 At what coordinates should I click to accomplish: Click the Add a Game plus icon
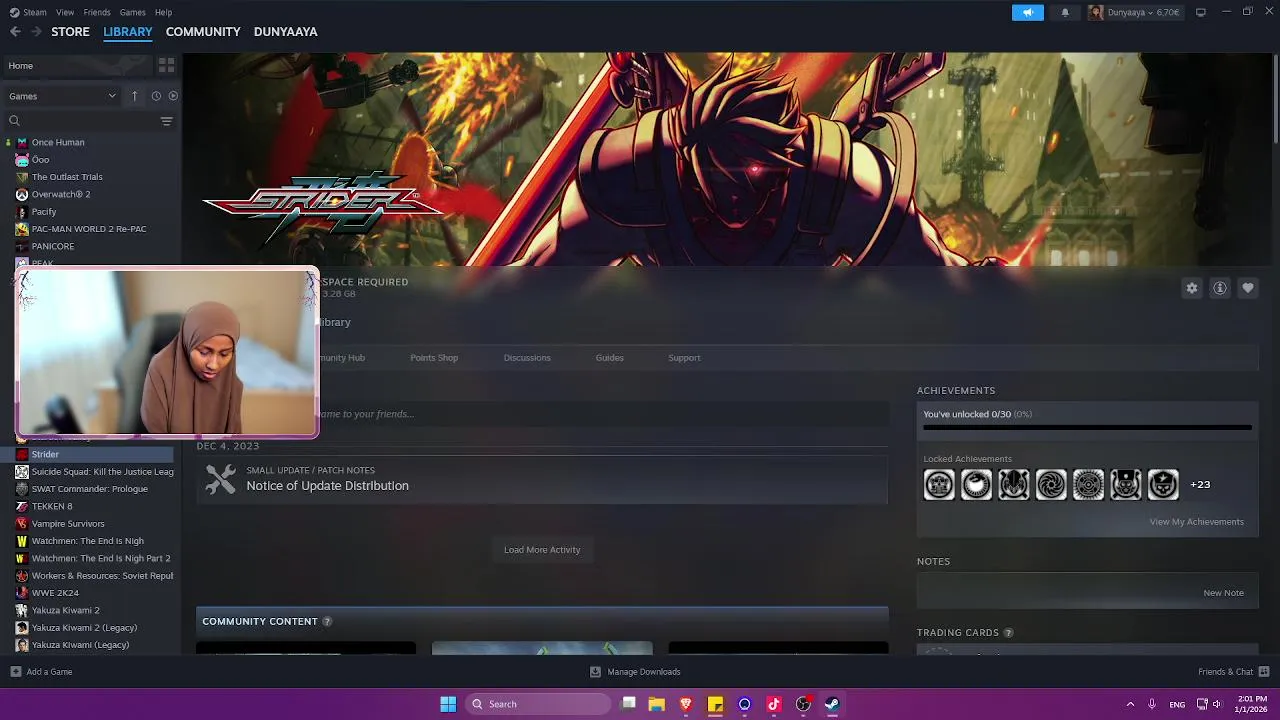point(15,672)
